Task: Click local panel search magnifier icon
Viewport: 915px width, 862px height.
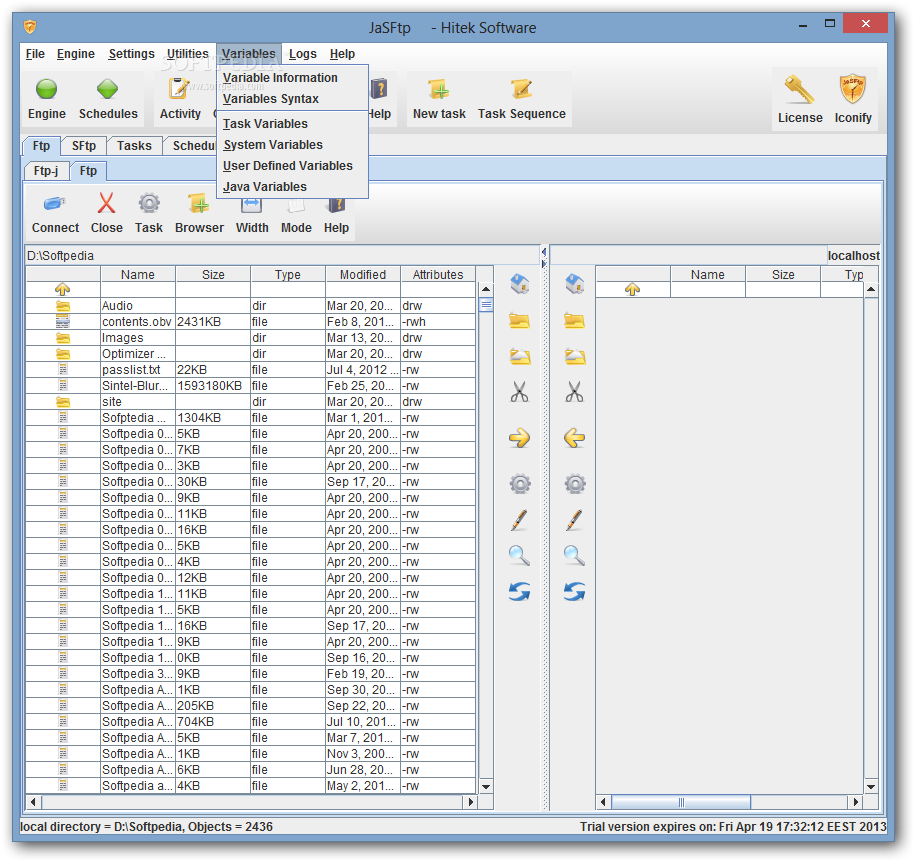Action: tap(519, 556)
